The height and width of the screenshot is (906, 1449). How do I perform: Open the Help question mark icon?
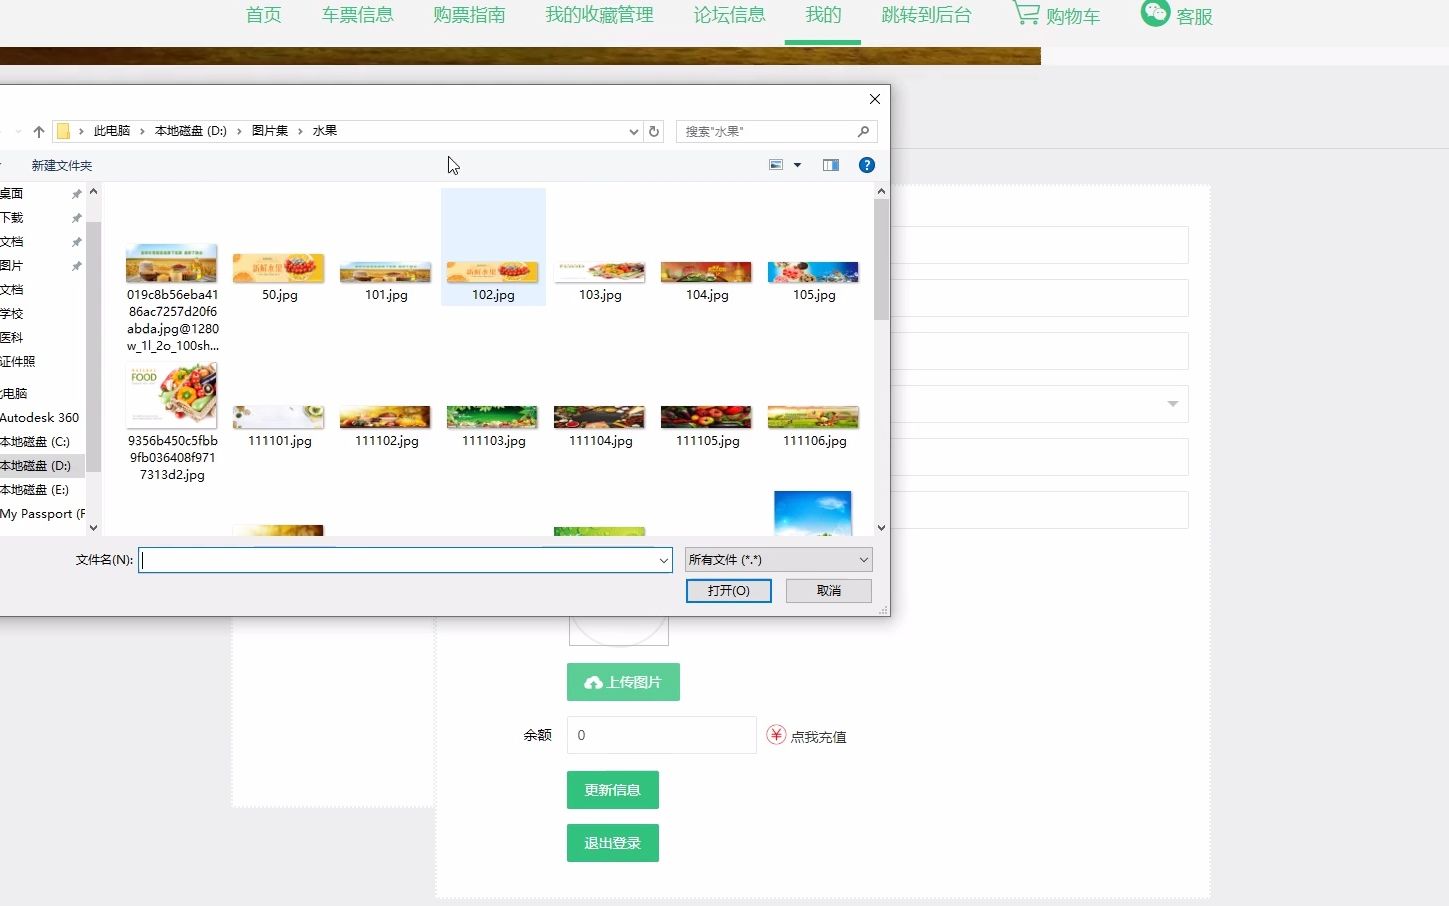[x=866, y=164]
